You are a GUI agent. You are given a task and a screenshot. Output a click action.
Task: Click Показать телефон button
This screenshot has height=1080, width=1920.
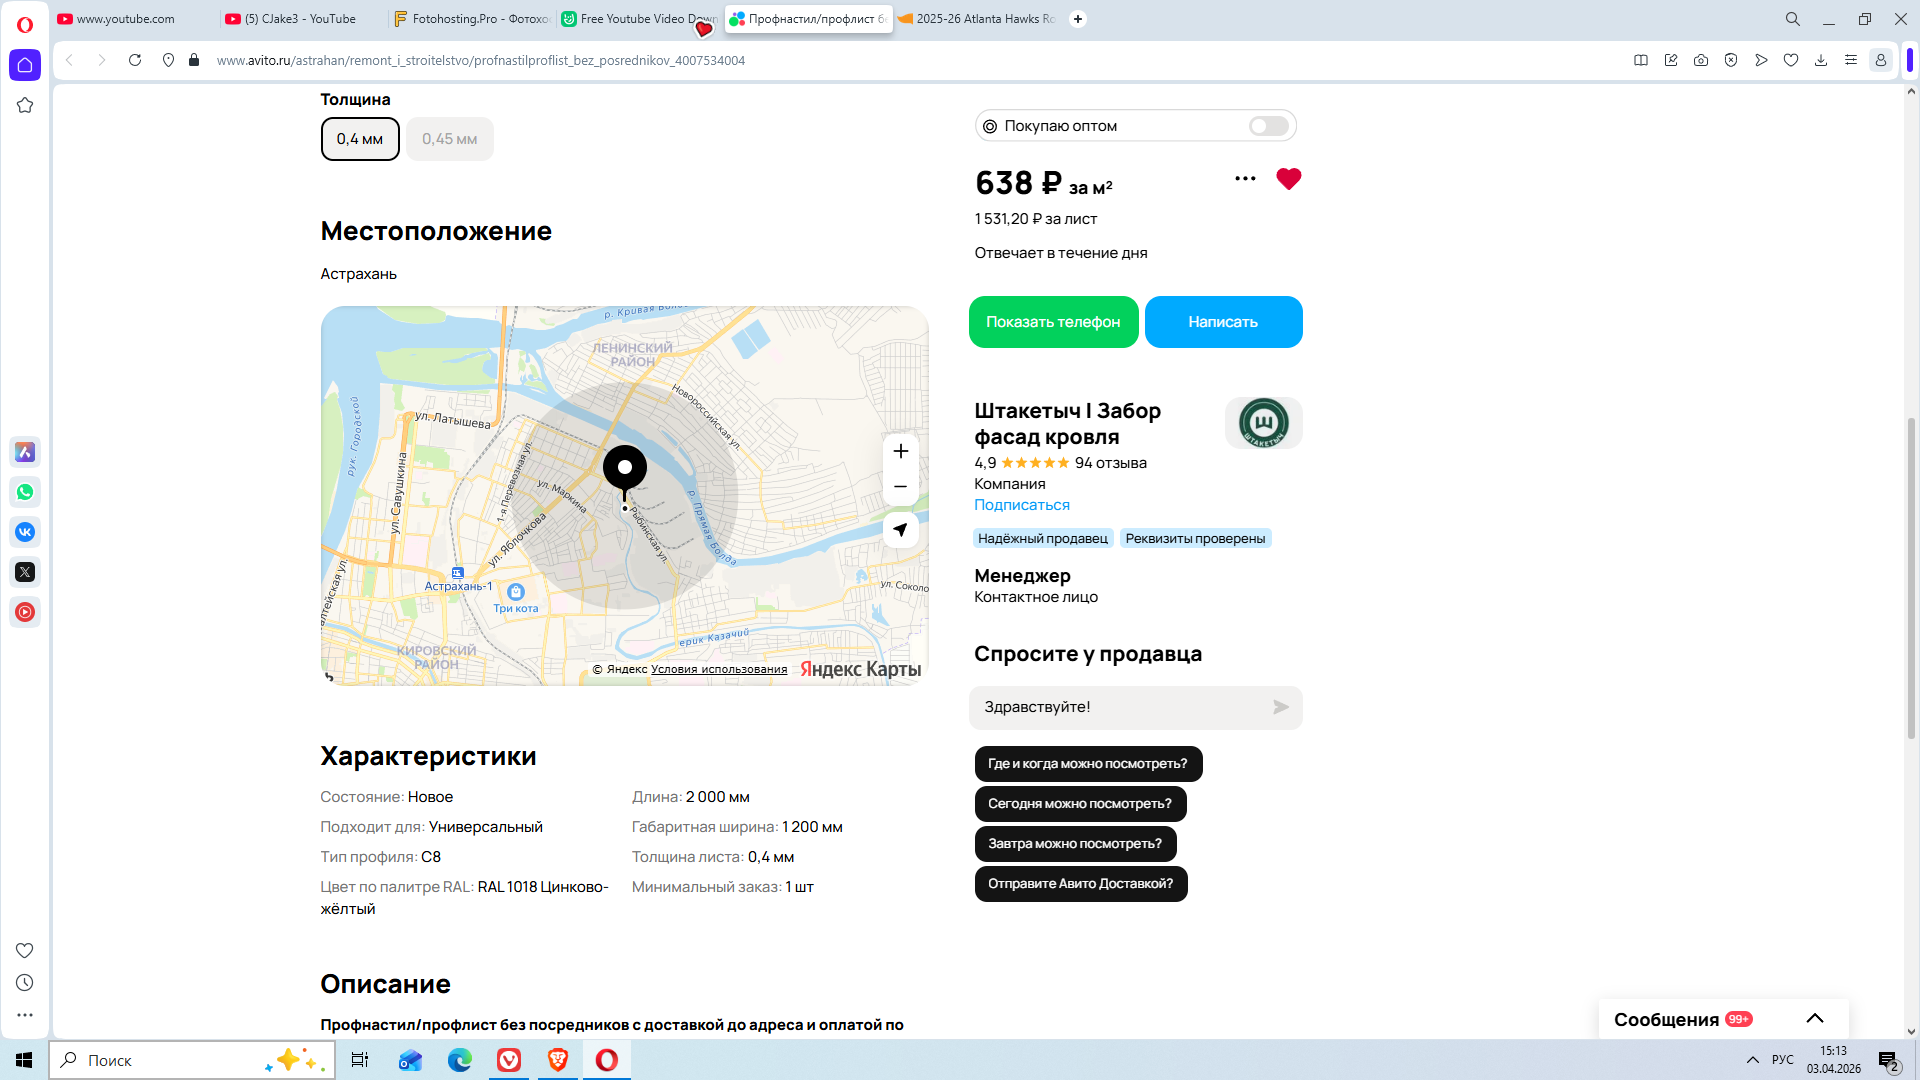[1053, 322]
